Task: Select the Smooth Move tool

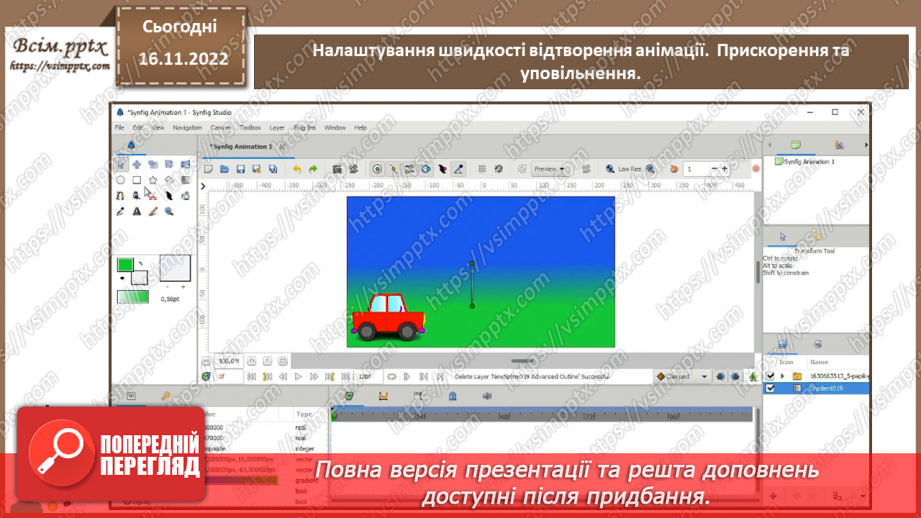Action: (x=137, y=164)
